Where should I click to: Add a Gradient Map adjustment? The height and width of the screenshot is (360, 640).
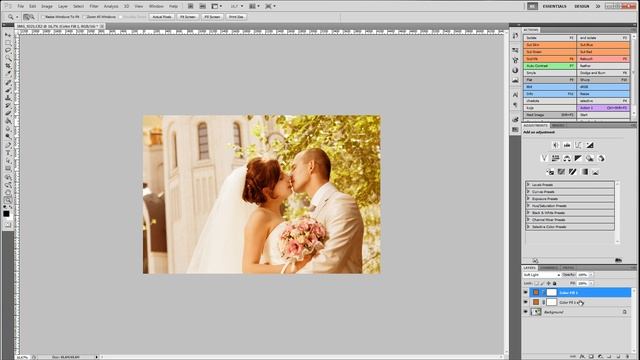pyautogui.click(x=584, y=172)
